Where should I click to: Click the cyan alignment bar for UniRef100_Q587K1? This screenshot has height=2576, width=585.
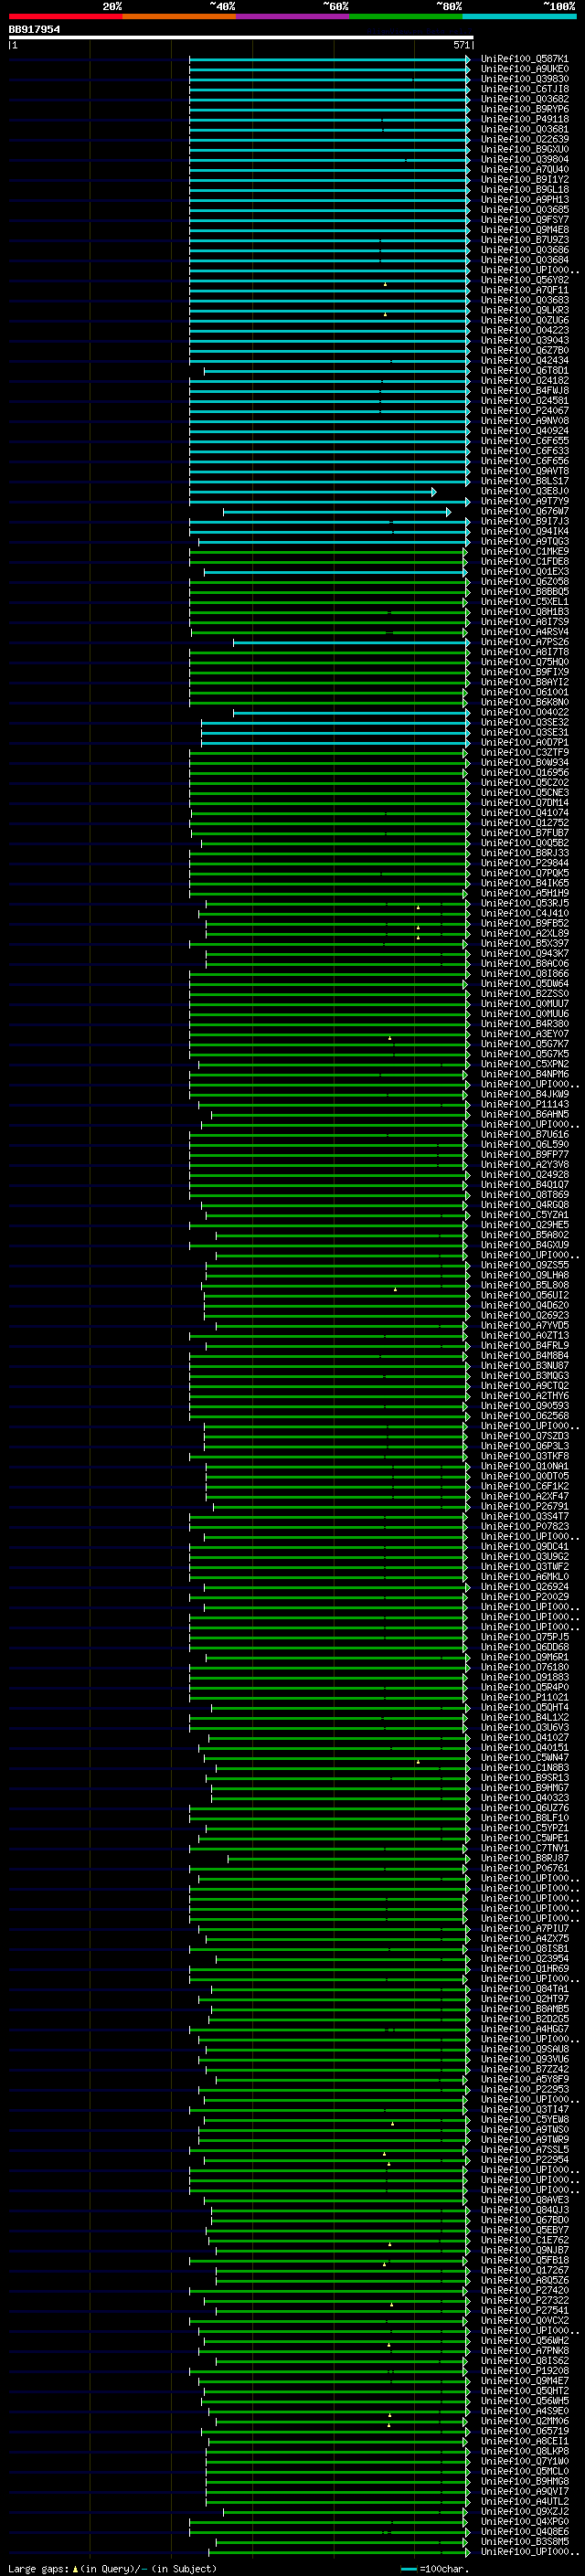point(329,60)
